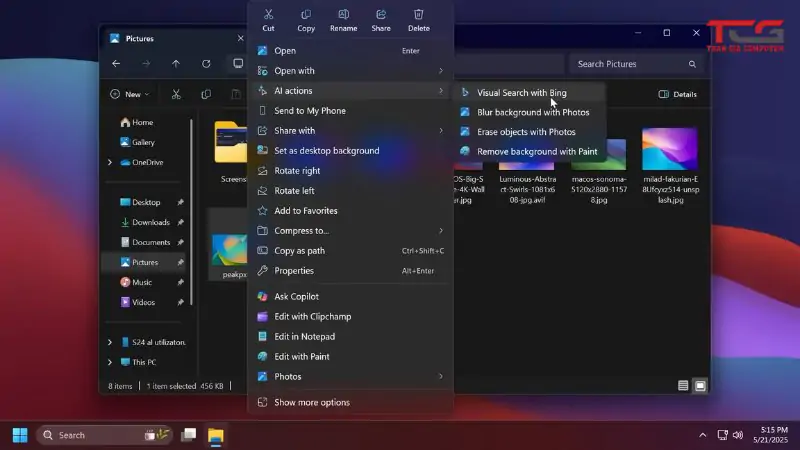This screenshot has height=450, width=800.
Task: Open Desktop in the navigation pane
Action: (140, 203)
